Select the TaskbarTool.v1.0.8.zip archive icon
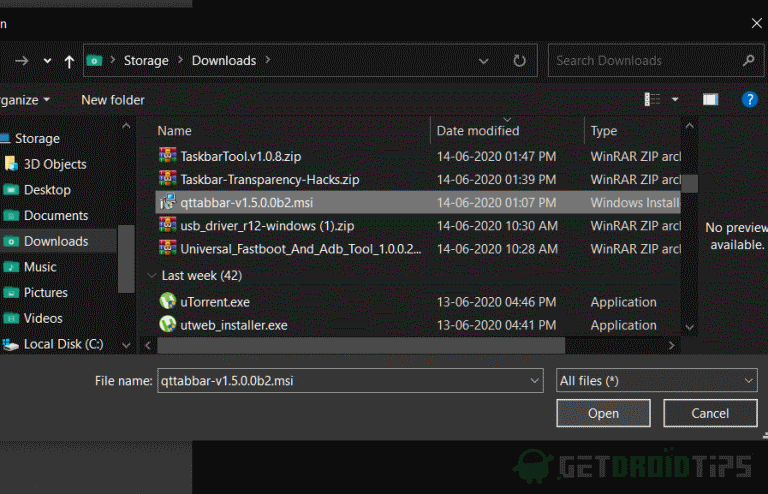The height and width of the screenshot is (494, 768). pyautogui.click(x=168, y=156)
